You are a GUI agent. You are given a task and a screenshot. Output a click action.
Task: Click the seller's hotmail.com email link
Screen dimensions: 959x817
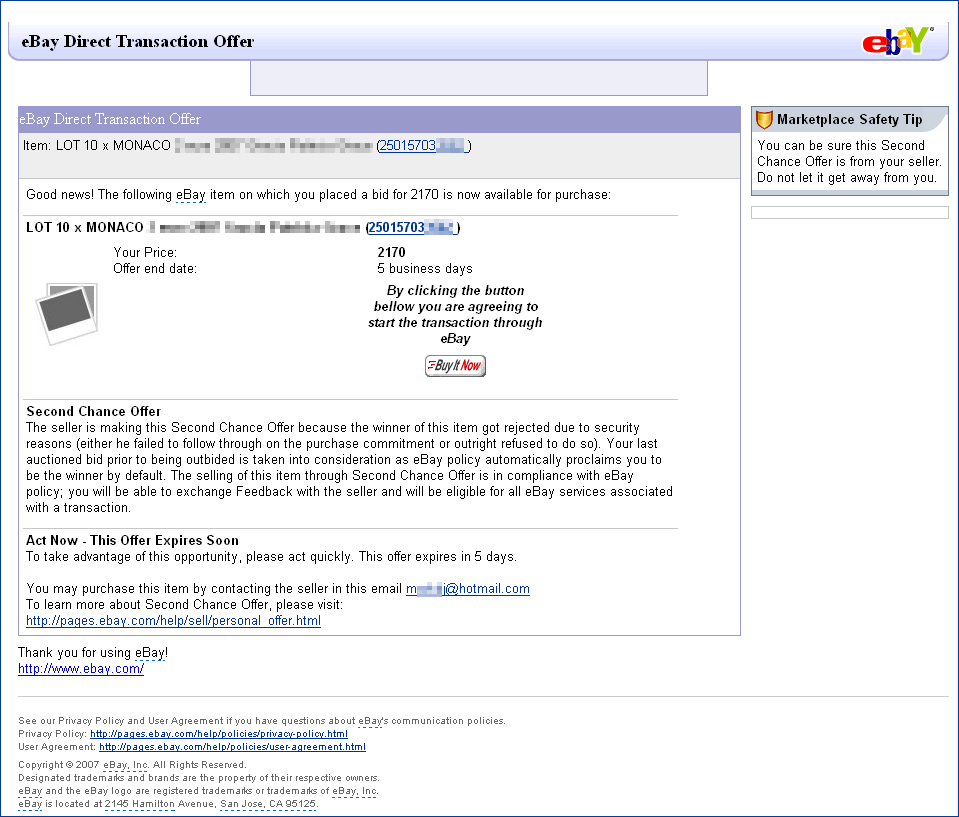pos(468,588)
